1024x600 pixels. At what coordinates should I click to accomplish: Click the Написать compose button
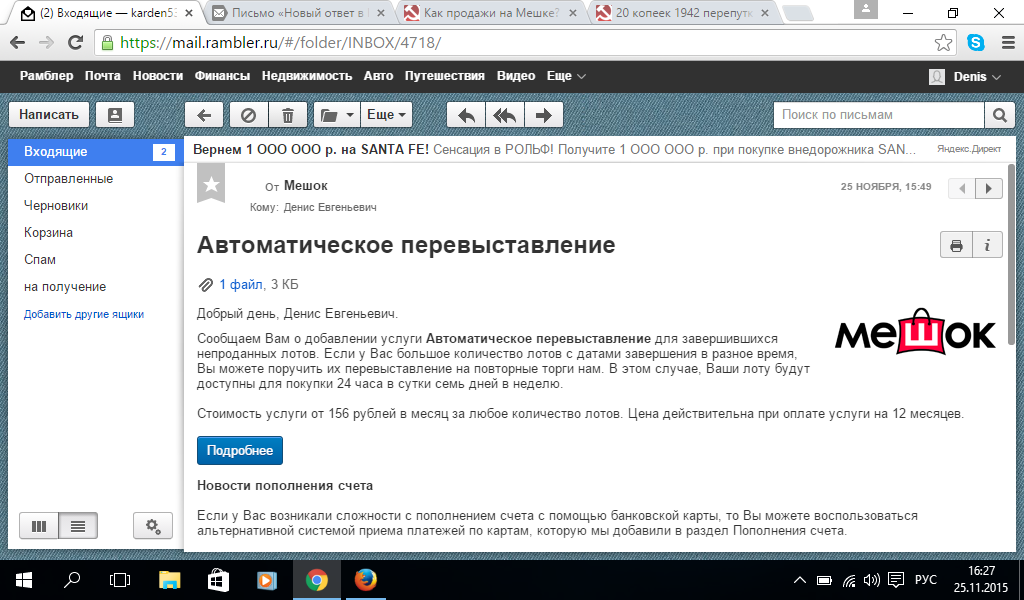tap(49, 115)
